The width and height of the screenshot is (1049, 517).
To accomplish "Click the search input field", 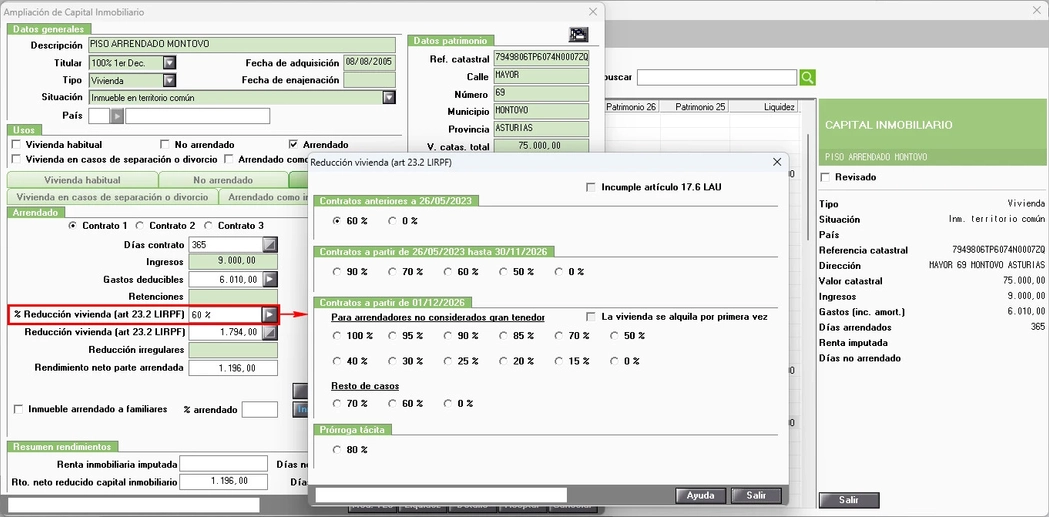I will [x=717, y=78].
